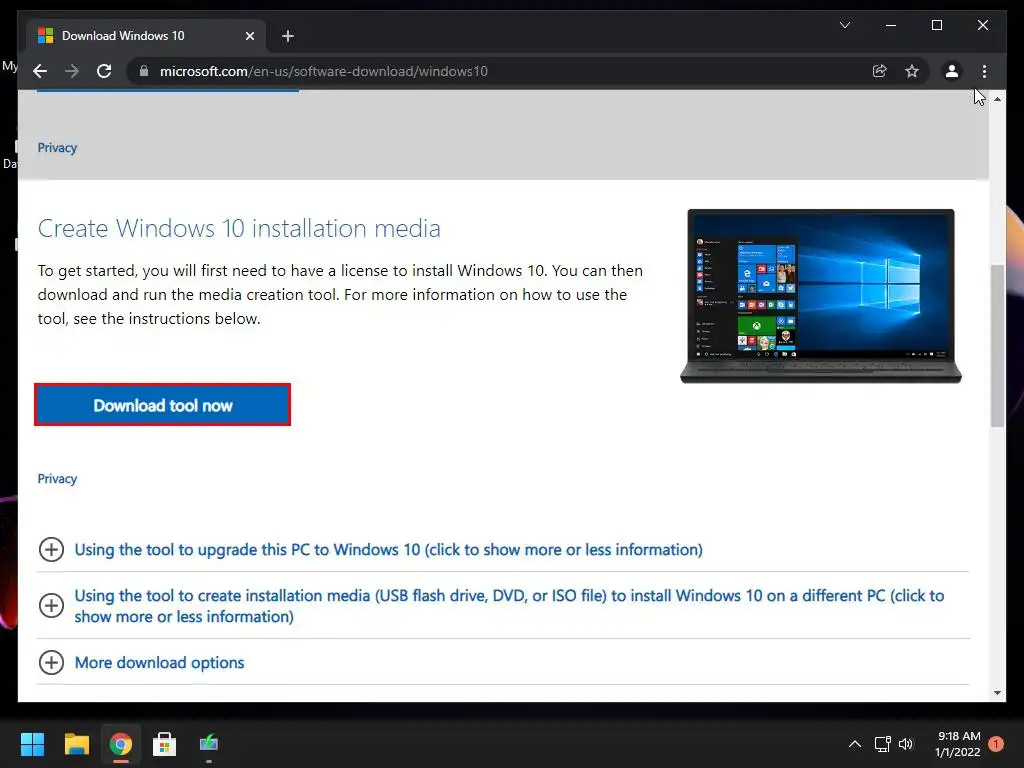Open the Chrome three-dot menu
Screen dimensions: 1024x768
click(x=984, y=71)
